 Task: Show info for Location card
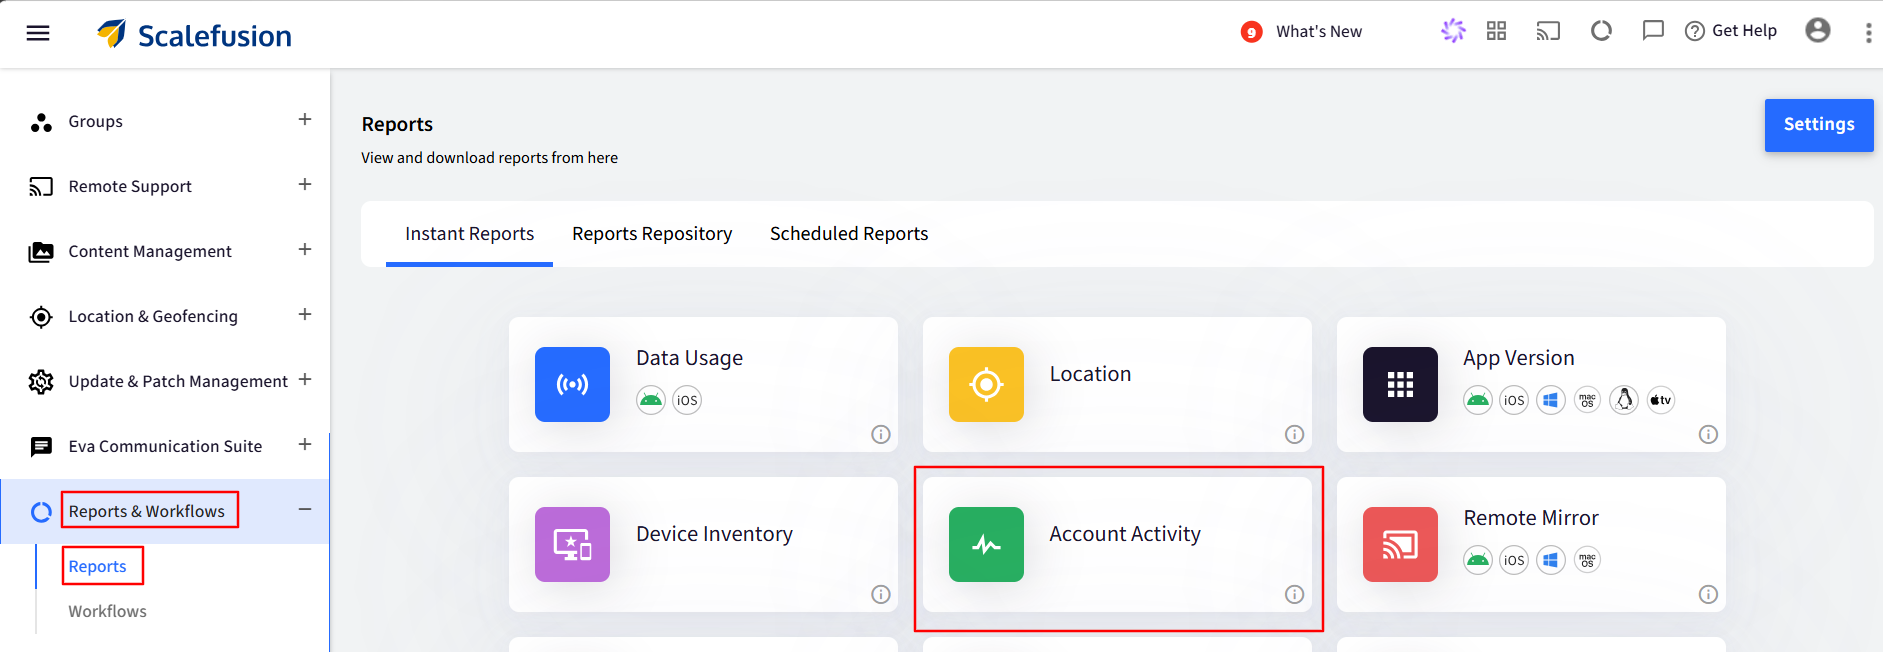coord(1295,434)
